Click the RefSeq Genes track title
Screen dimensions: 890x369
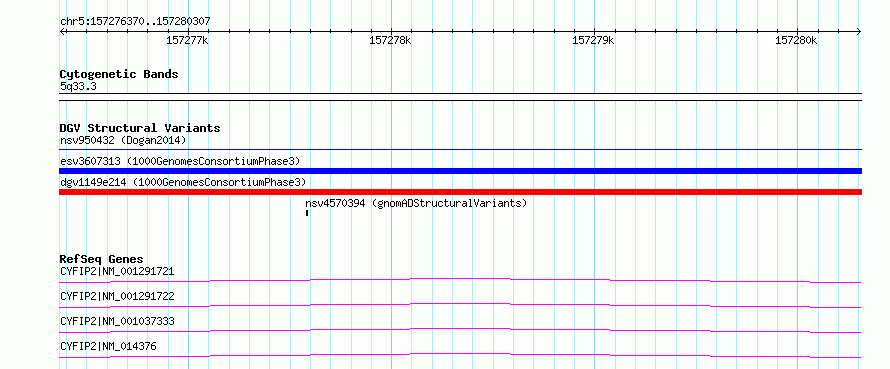(101, 259)
